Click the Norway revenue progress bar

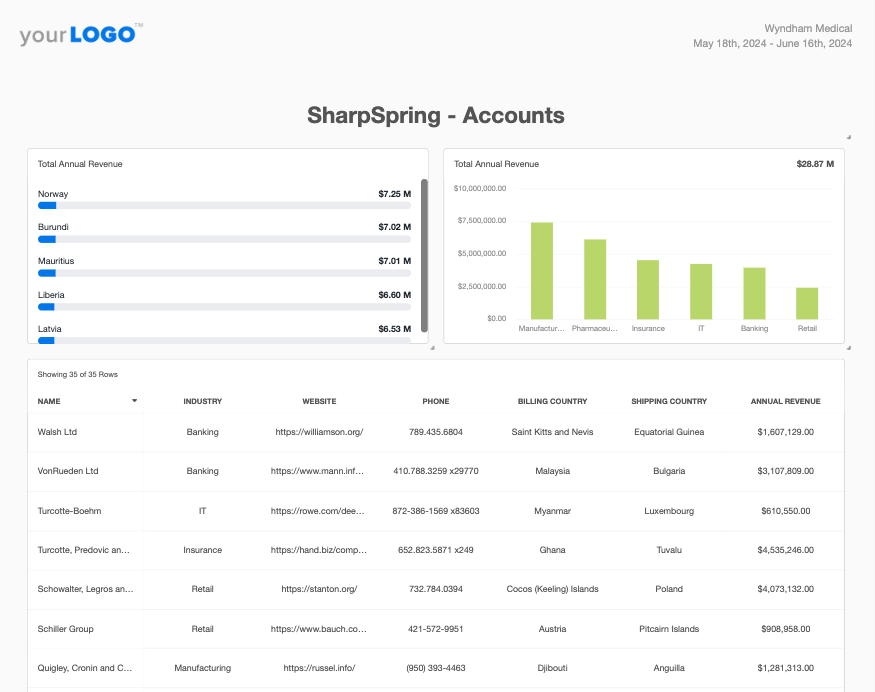pos(224,205)
